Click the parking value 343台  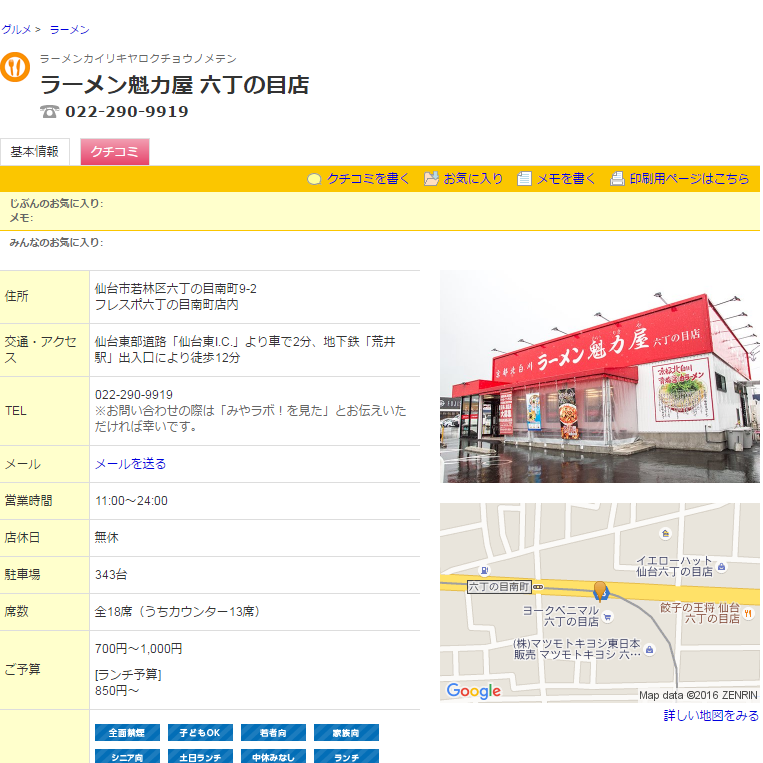(x=111, y=575)
